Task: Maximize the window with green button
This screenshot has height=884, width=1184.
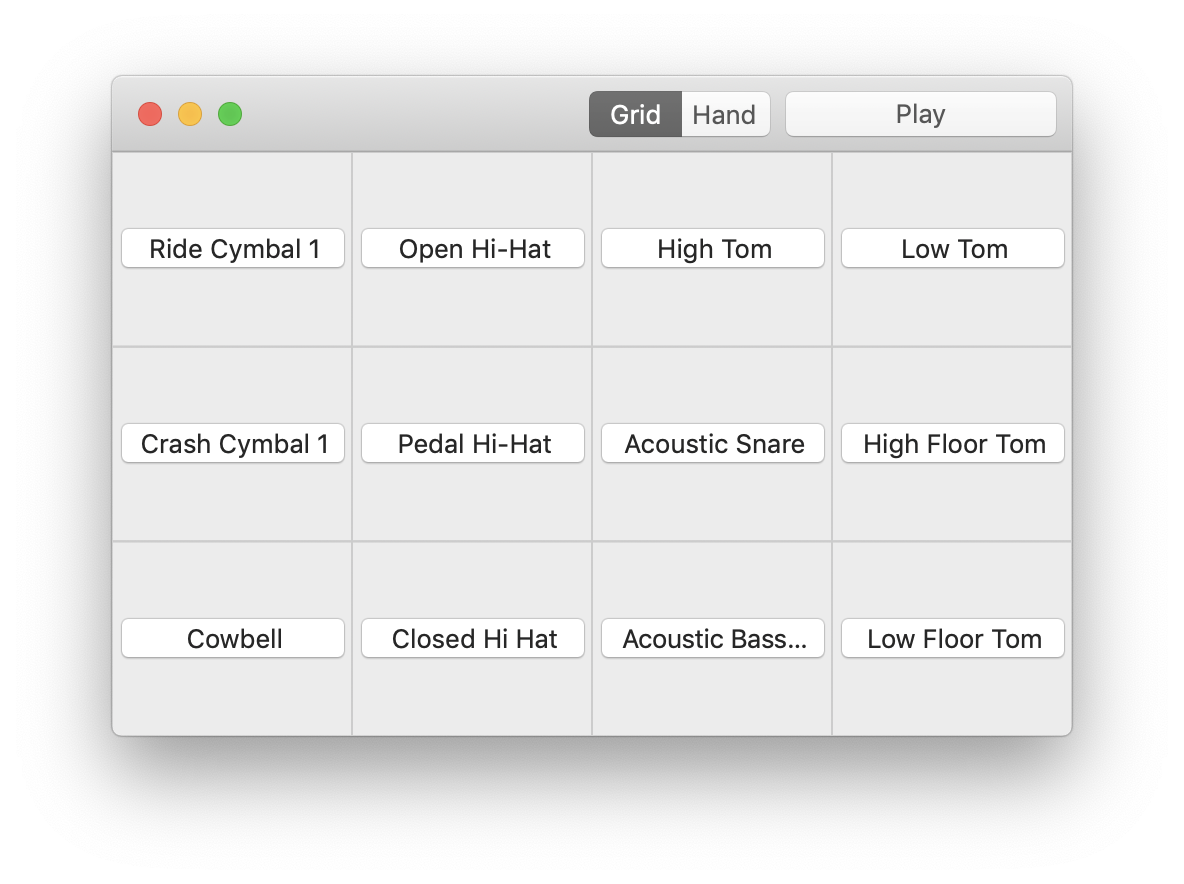Action: click(x=230, y=114)
